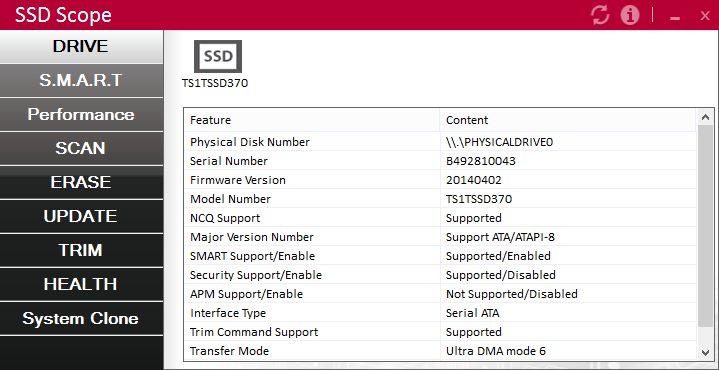Screen dimensions: 719x370
Task: Select the TS1TSSD370 SSD drive icon
Action: pos(218,56)
